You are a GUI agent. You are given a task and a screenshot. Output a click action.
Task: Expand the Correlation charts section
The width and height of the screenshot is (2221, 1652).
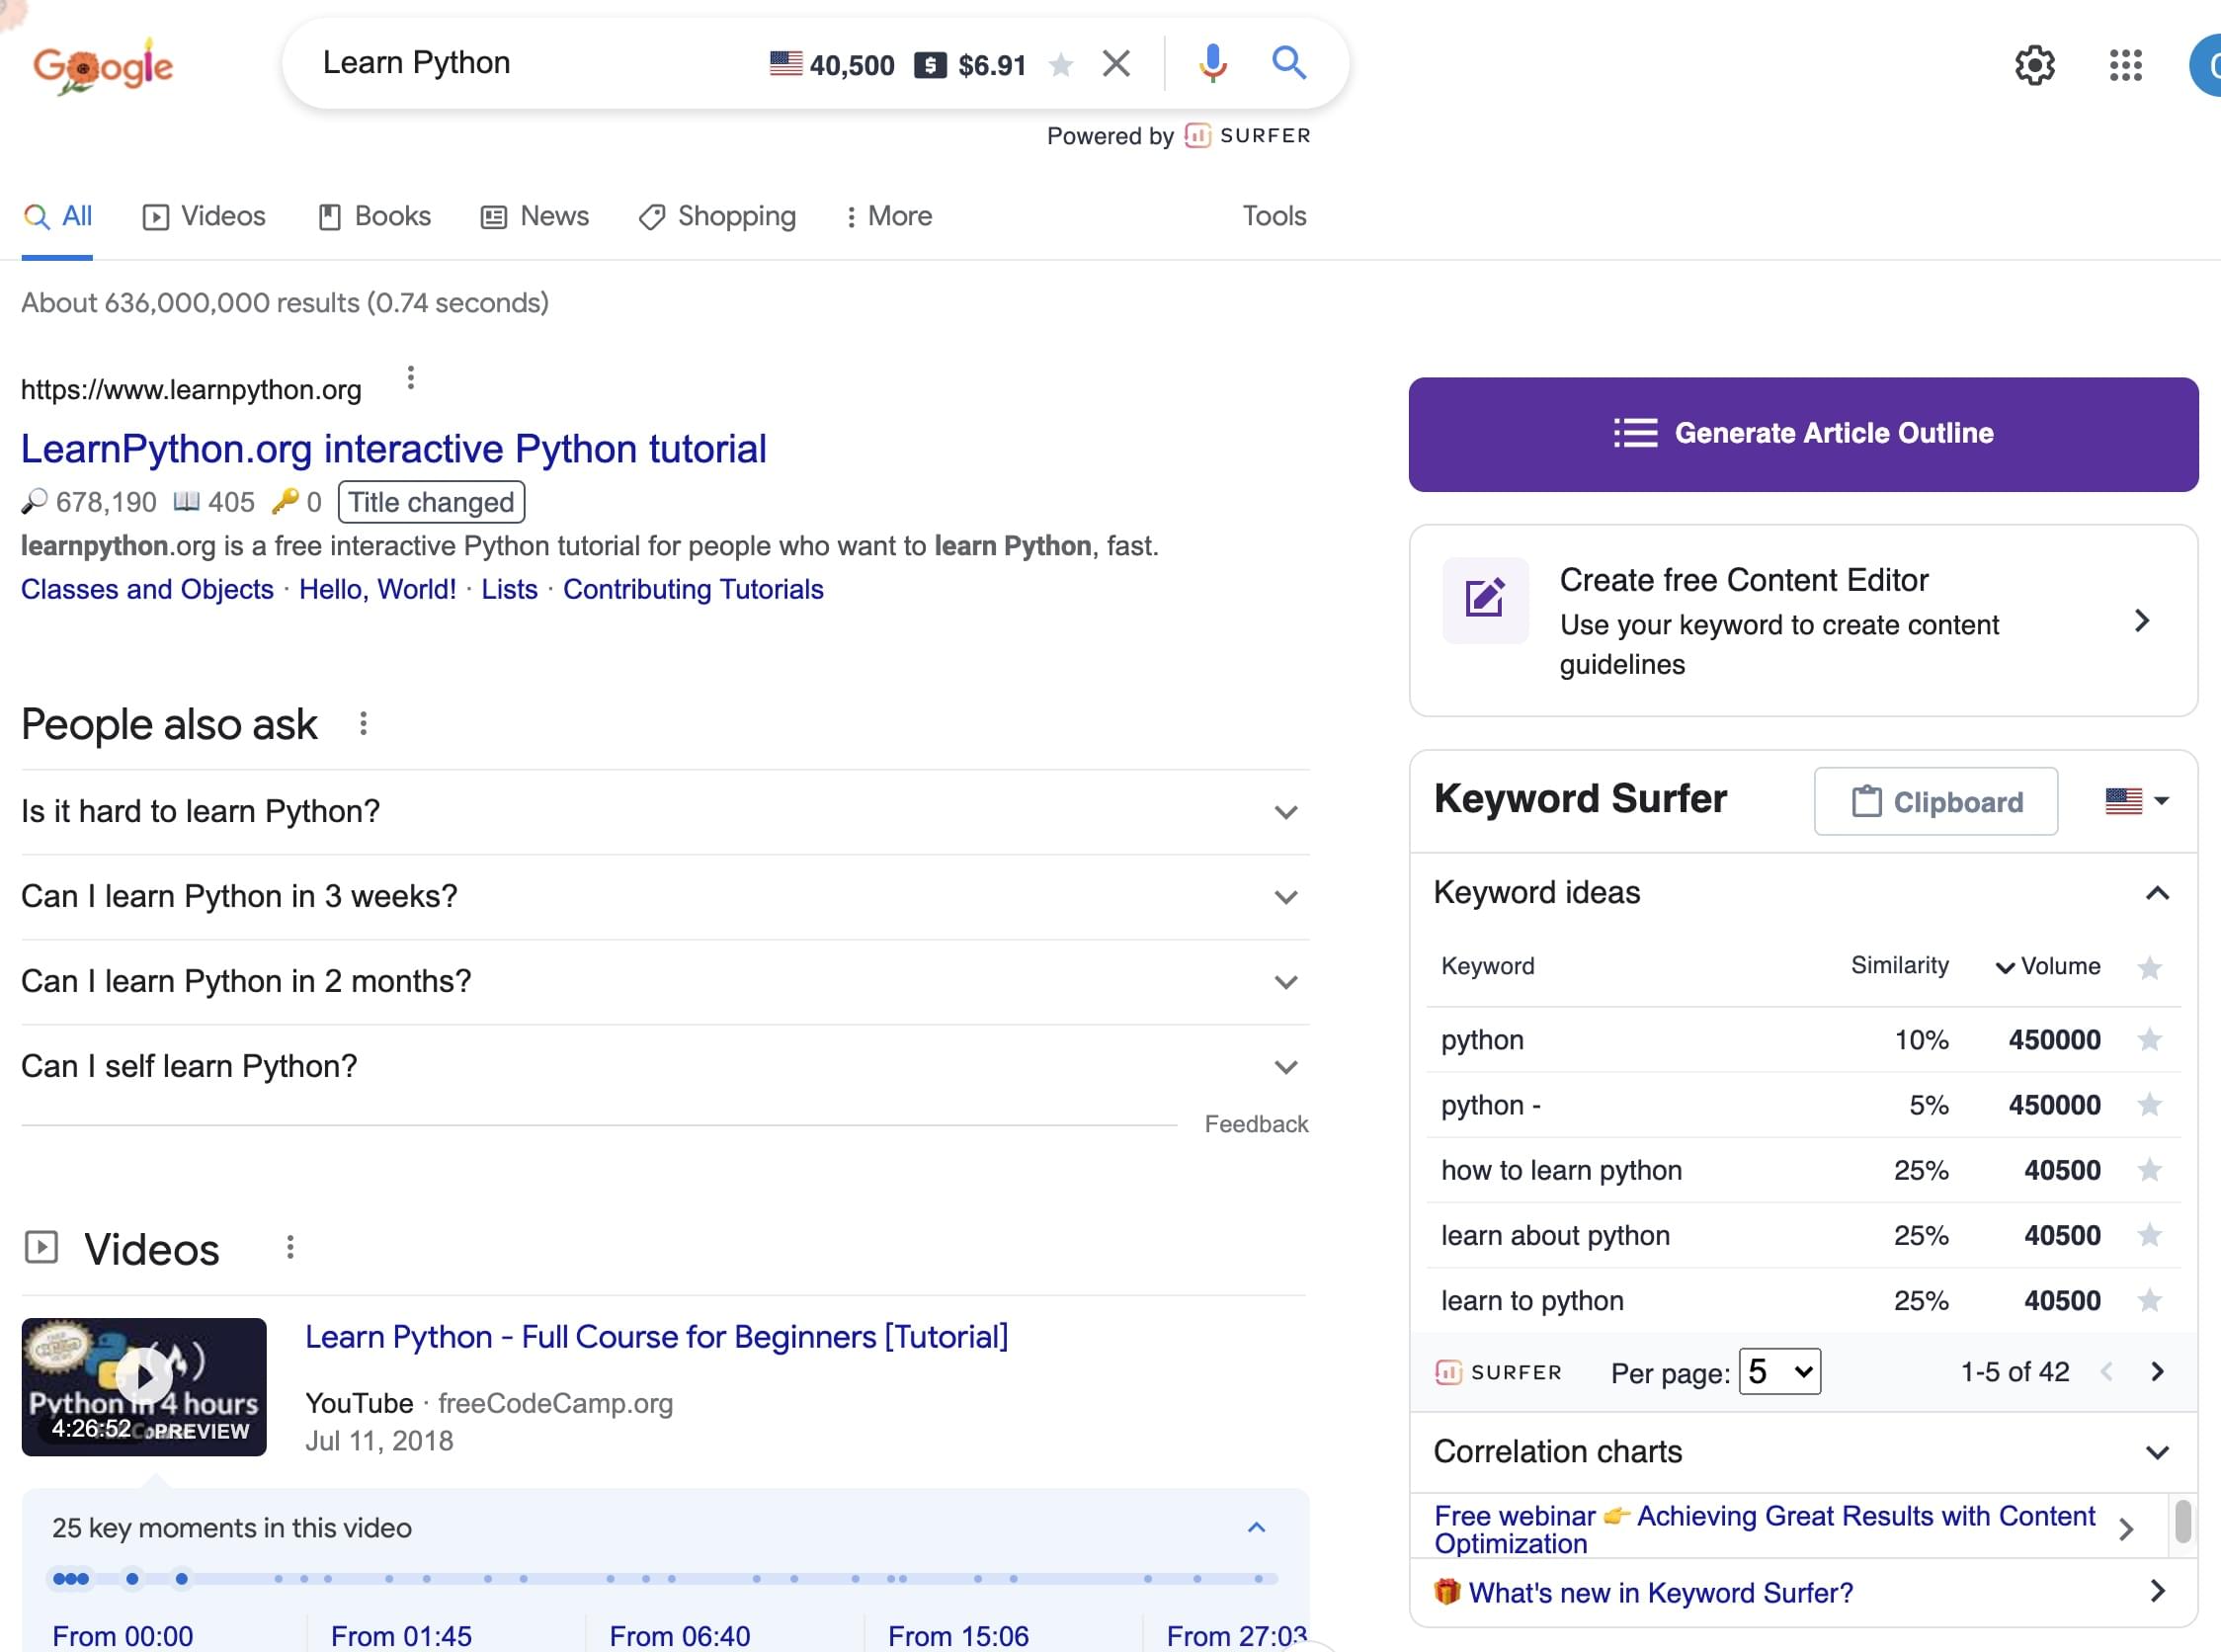(x=2157, y=1452)
